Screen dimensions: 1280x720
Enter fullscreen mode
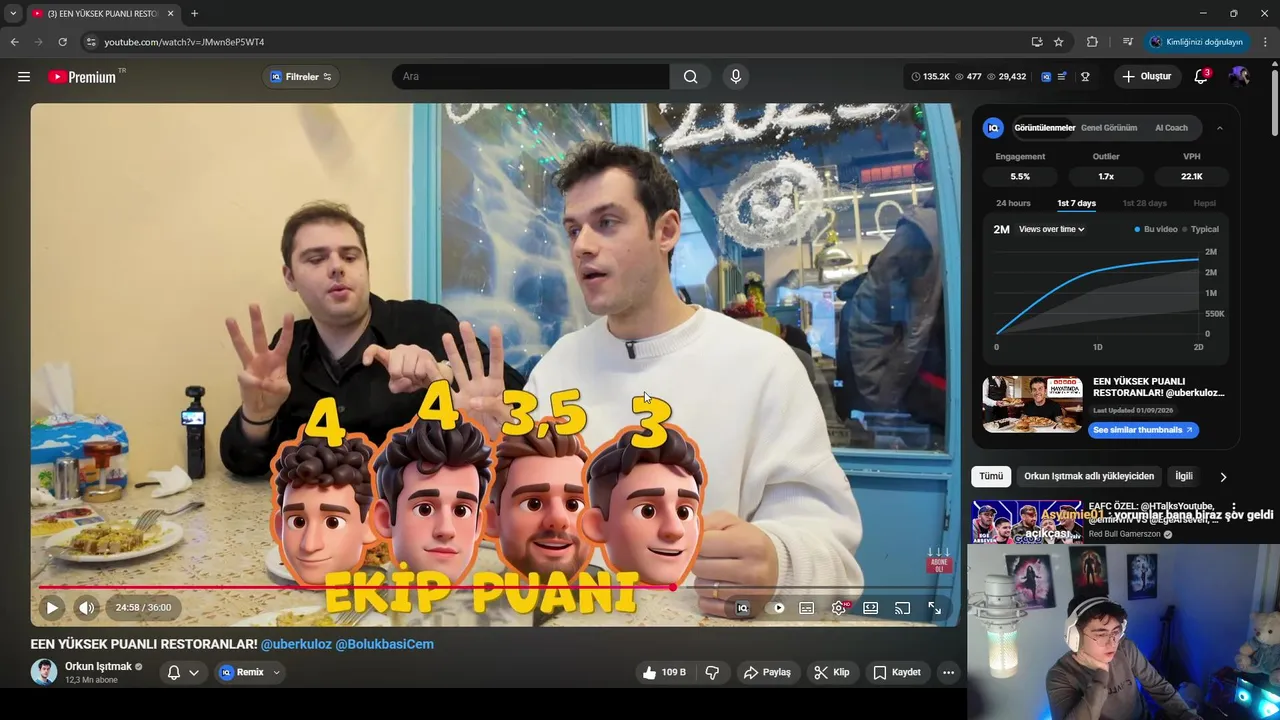[x=934, y=608]
